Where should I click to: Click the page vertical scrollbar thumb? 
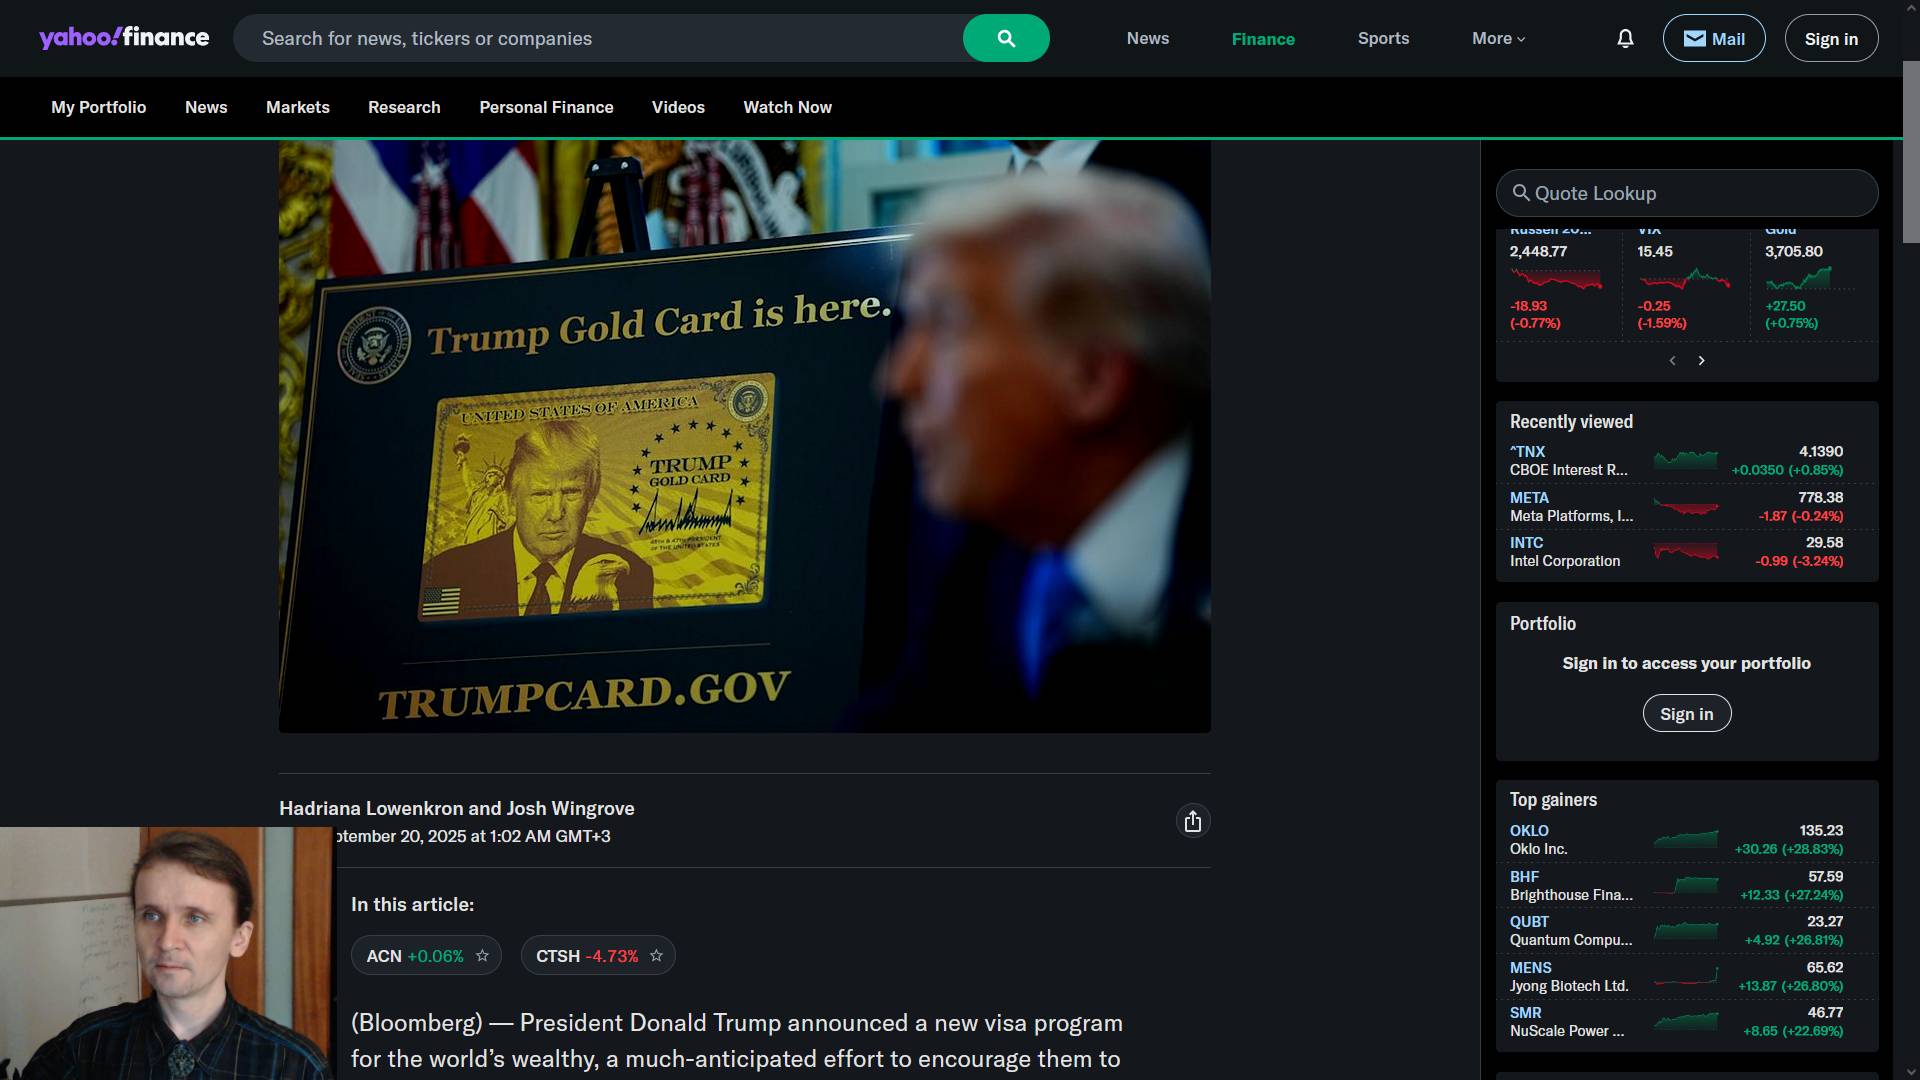[x=1910, y=150]
